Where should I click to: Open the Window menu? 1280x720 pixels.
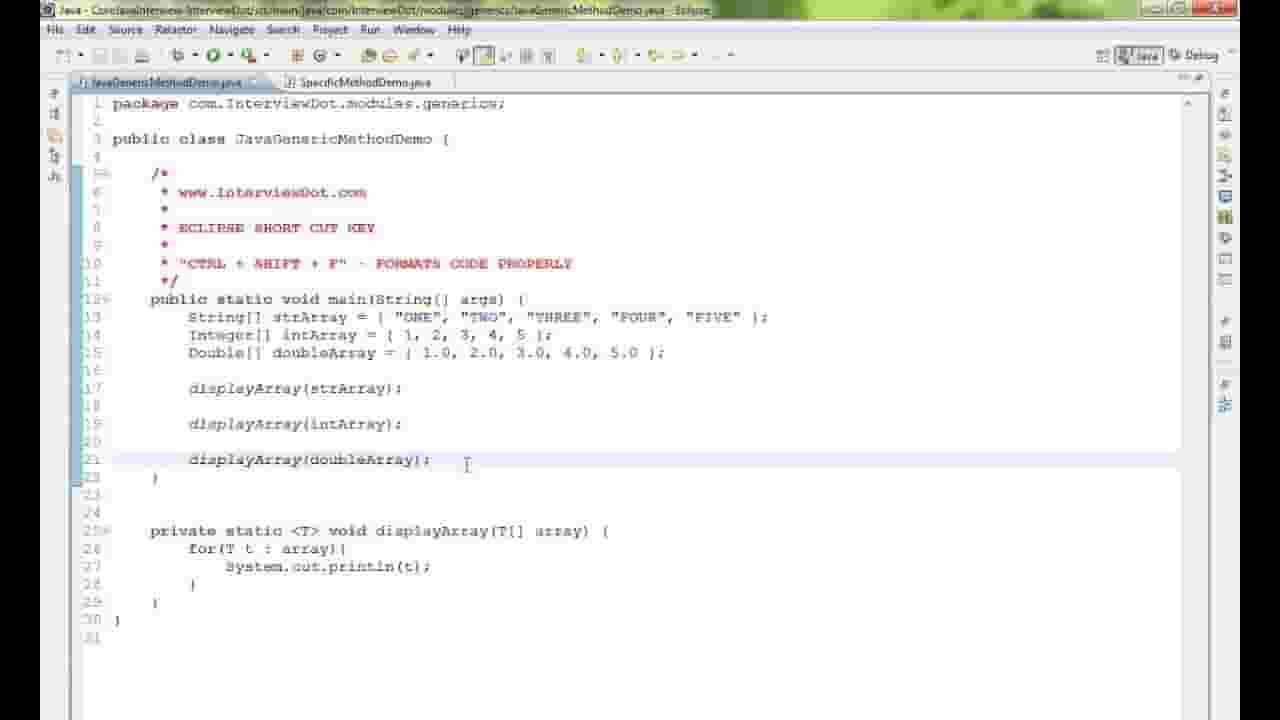click(414, 31)
